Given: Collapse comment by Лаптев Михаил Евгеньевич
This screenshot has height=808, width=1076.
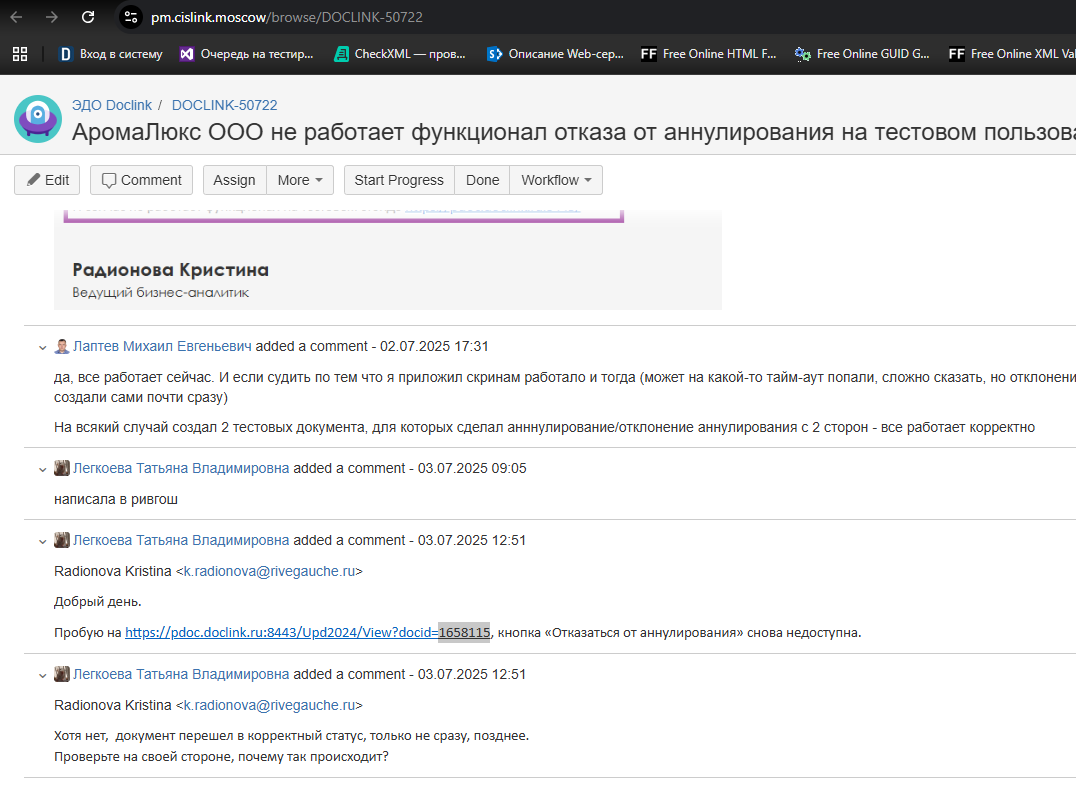Looking at the screenshot, I should [43, 347].
